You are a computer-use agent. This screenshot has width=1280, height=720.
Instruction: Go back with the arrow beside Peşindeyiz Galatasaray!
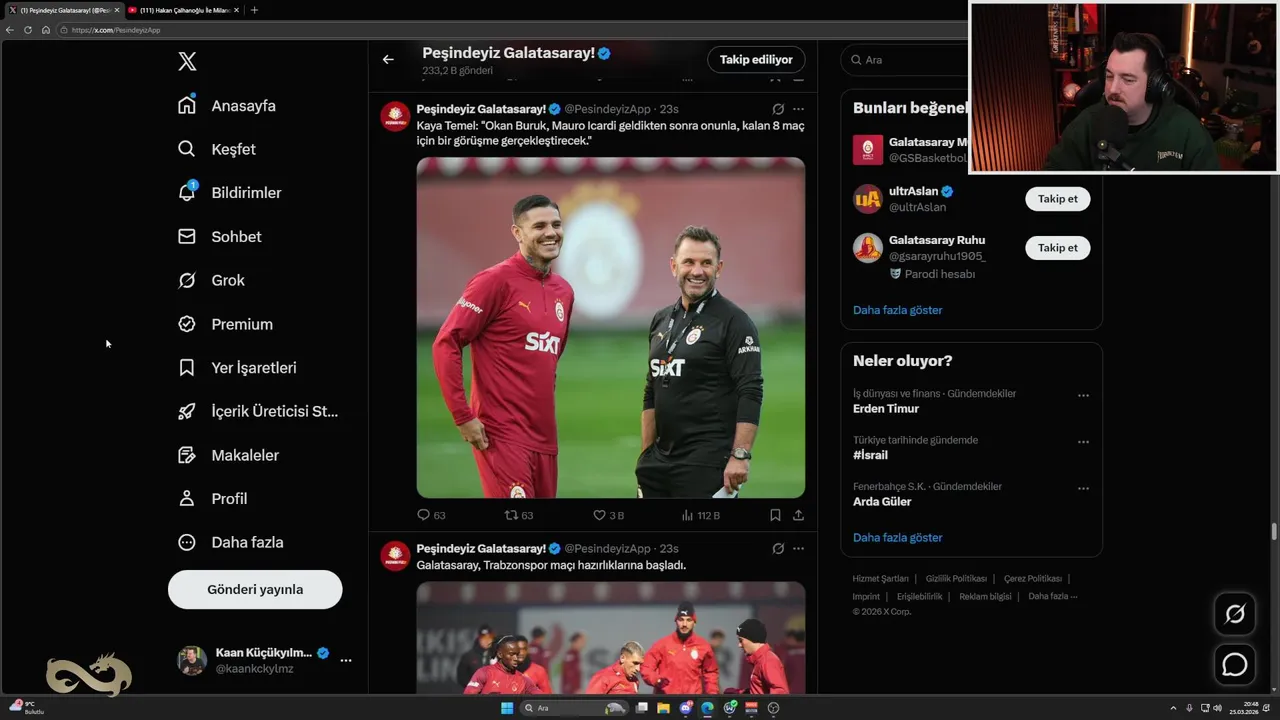point(388,59)
